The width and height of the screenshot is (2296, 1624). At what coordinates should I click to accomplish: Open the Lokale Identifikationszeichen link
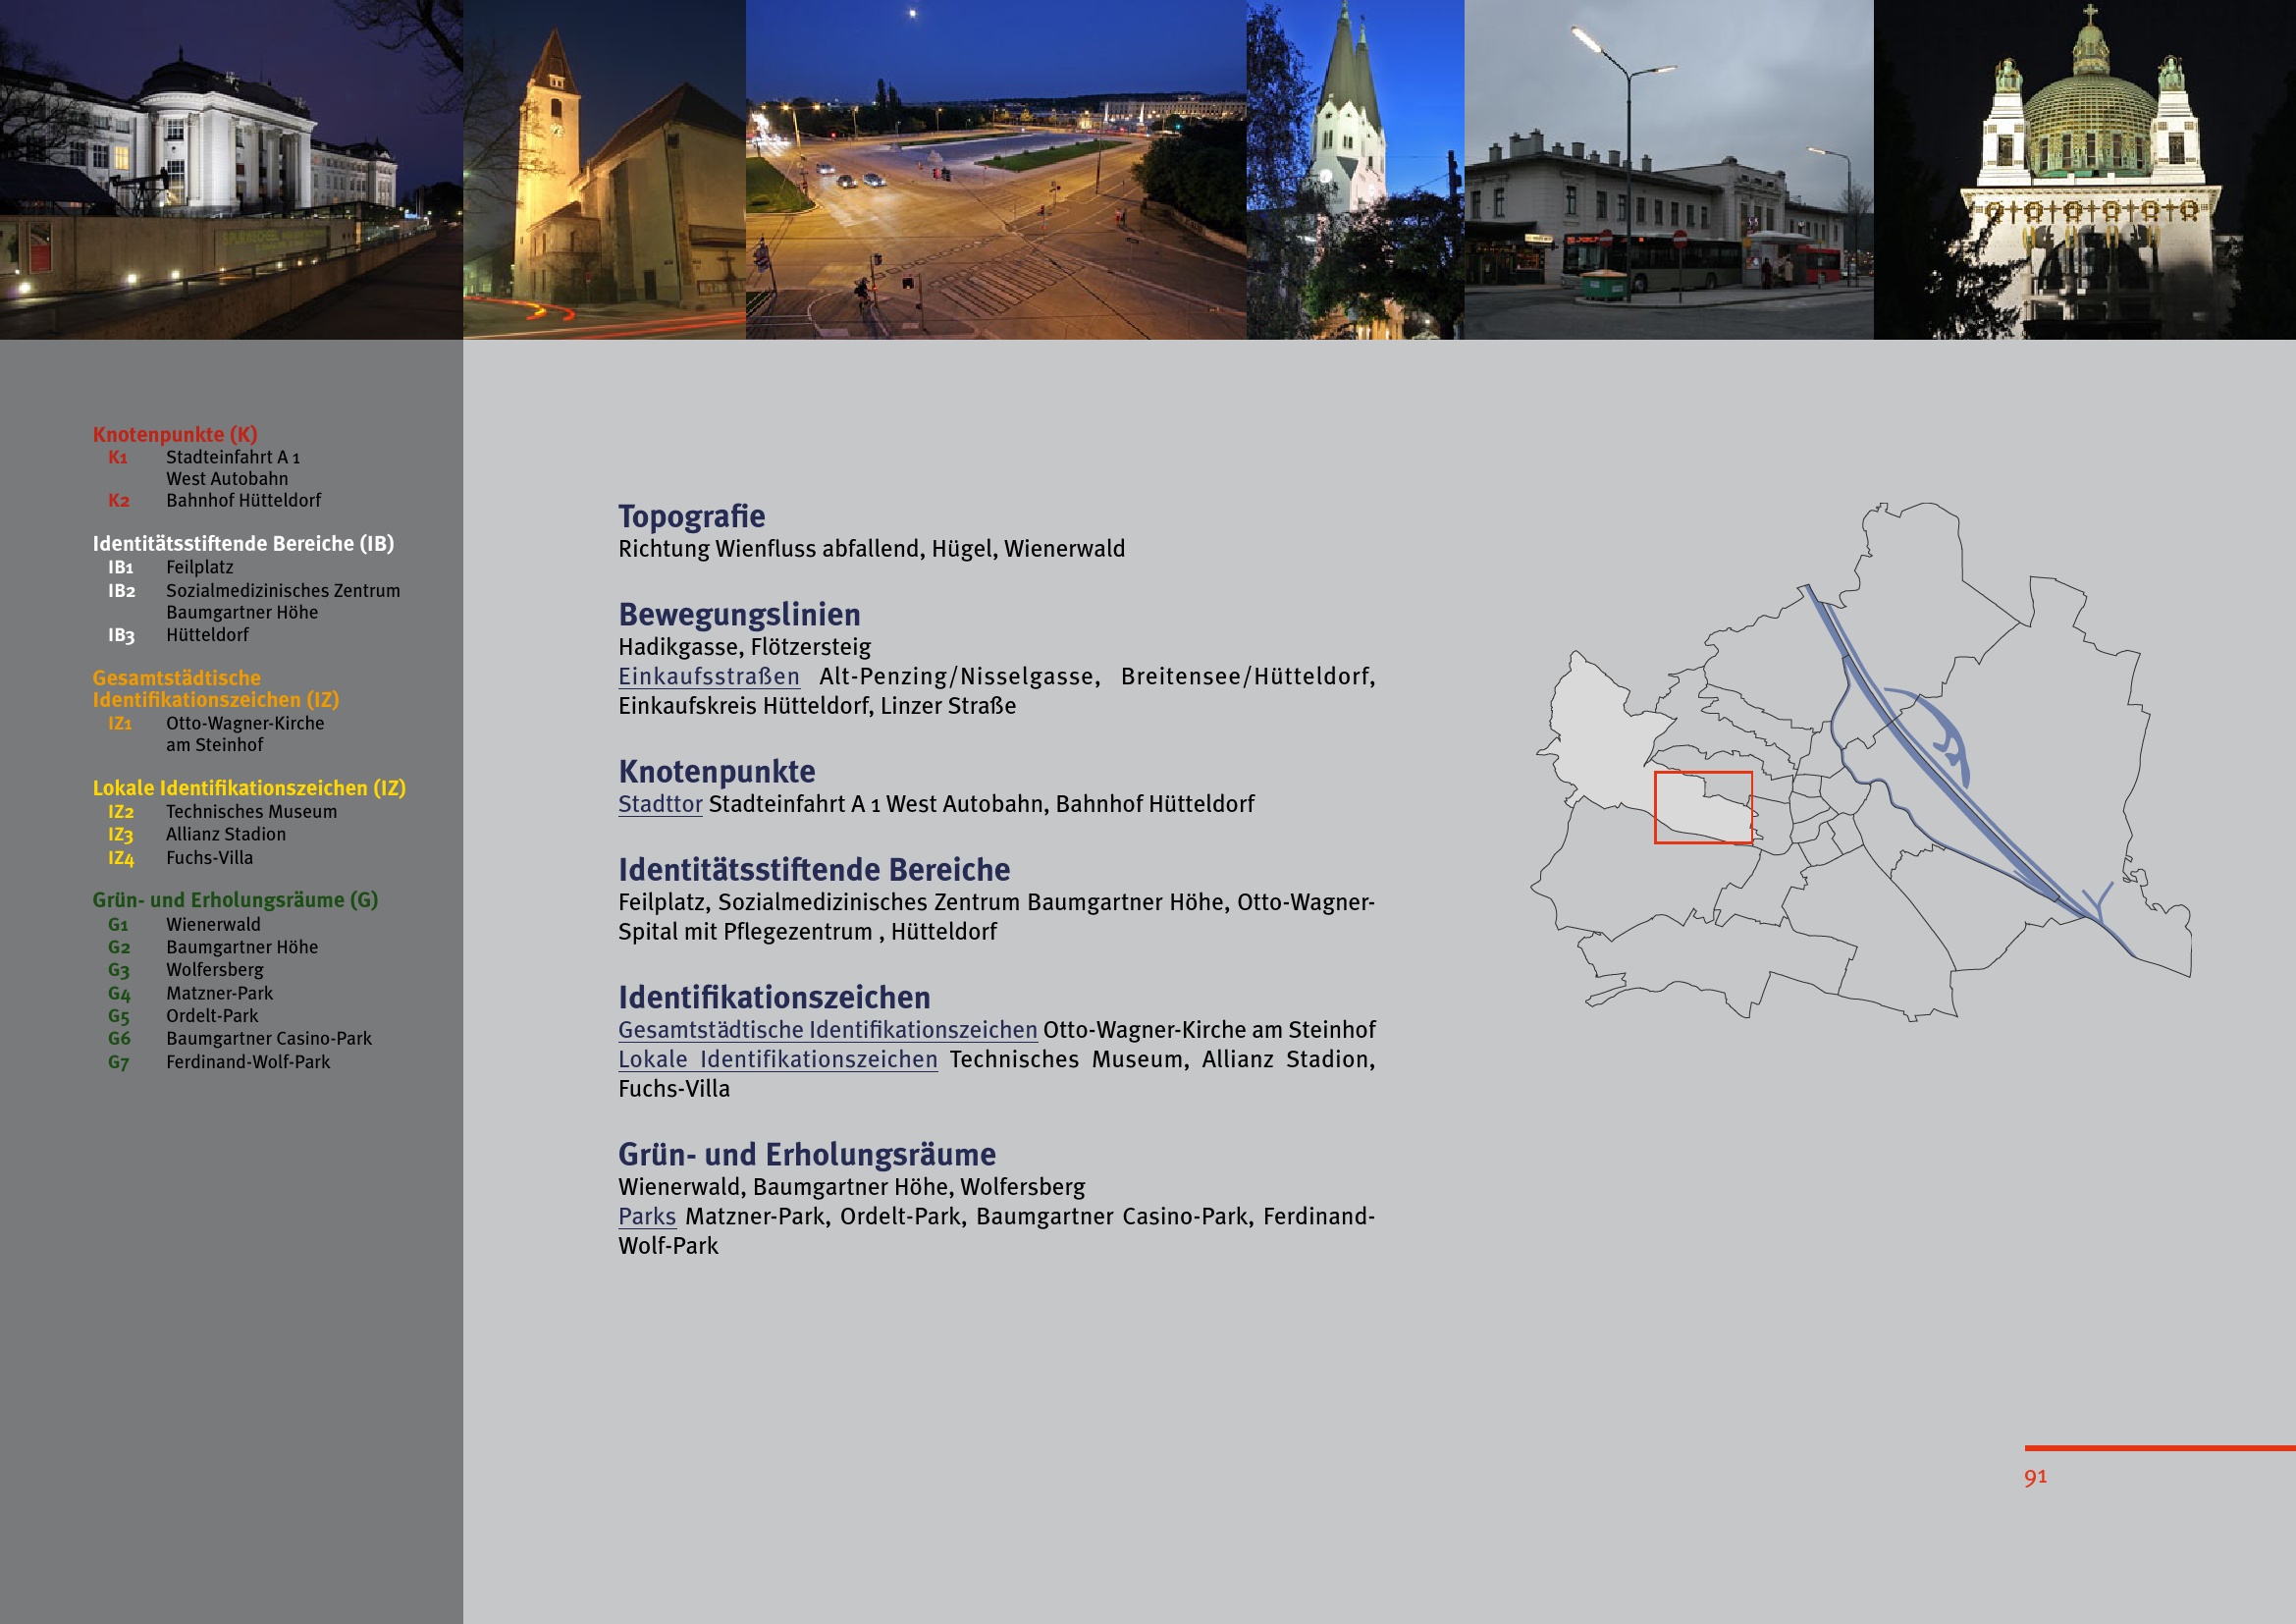[x=777, y=1060]
